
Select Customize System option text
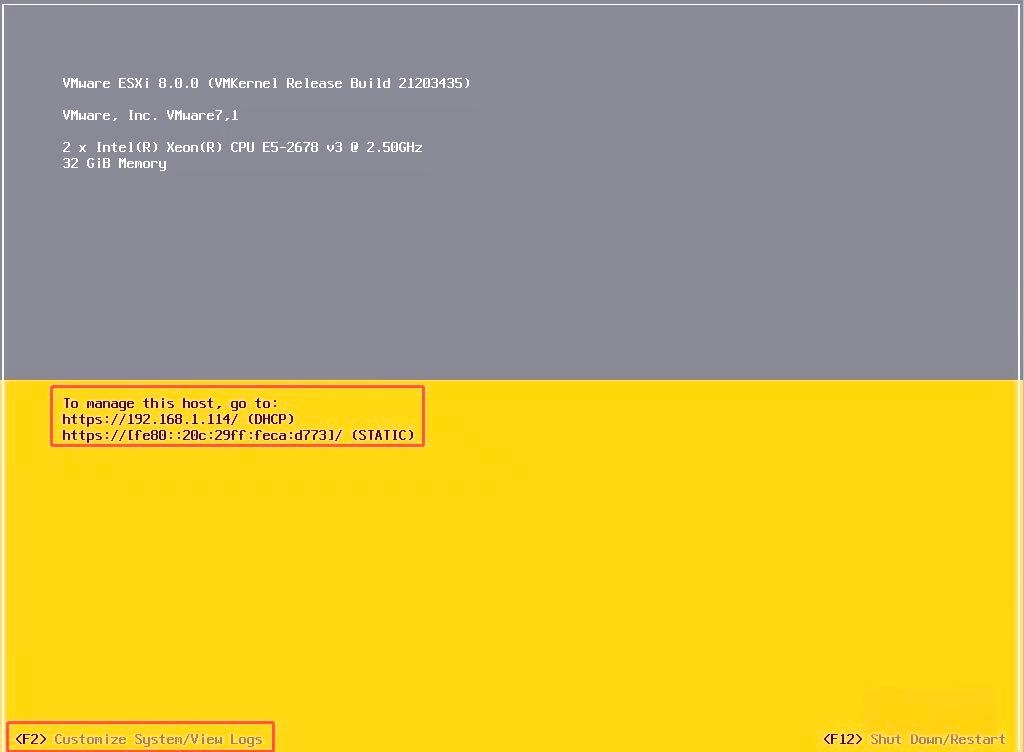coord(118,739)
